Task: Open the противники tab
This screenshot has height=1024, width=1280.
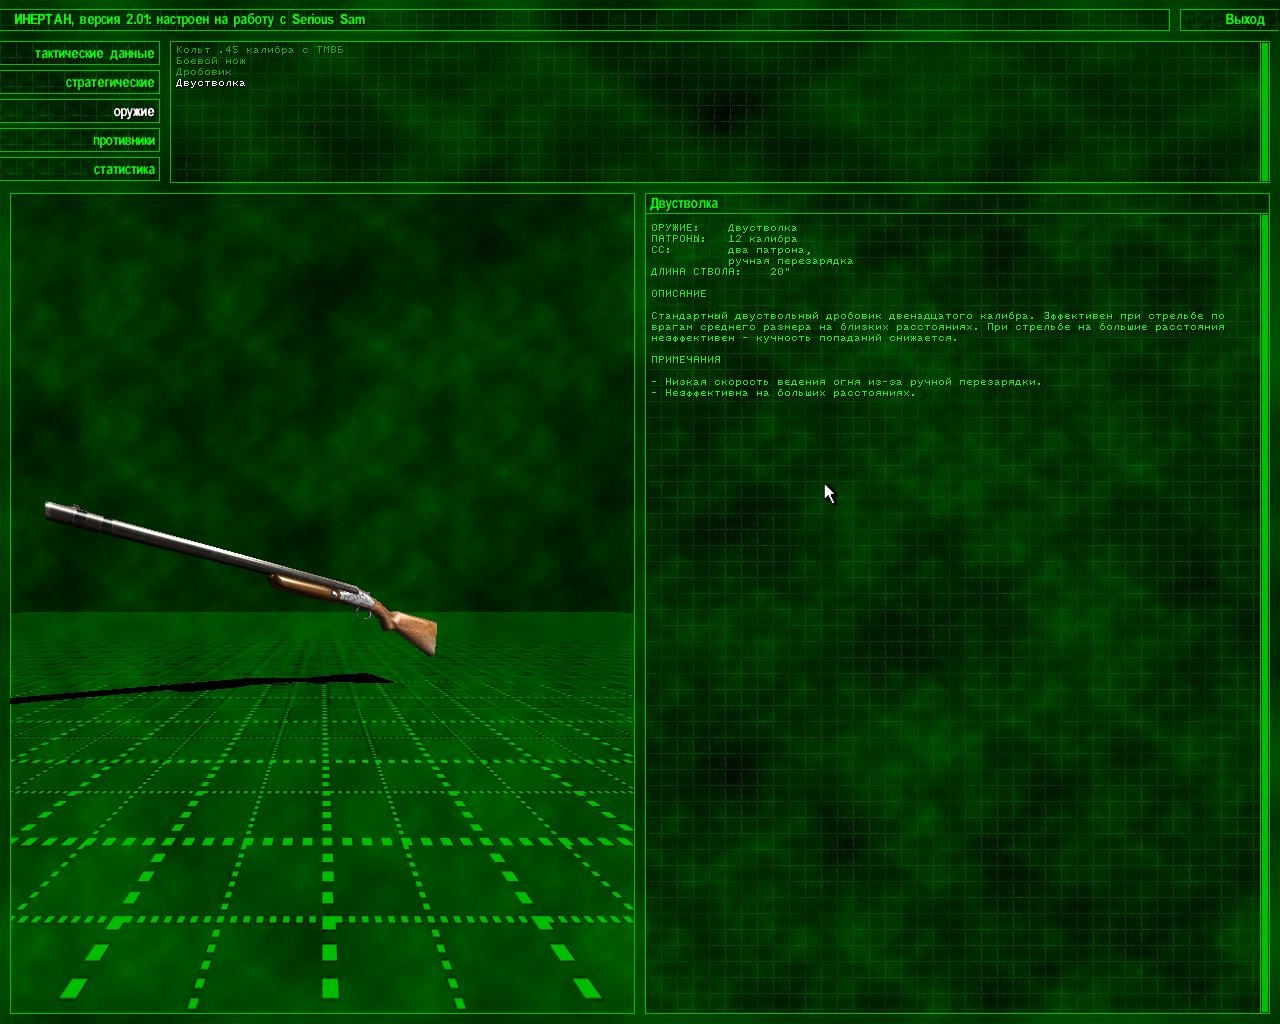Action: point(80,140)
